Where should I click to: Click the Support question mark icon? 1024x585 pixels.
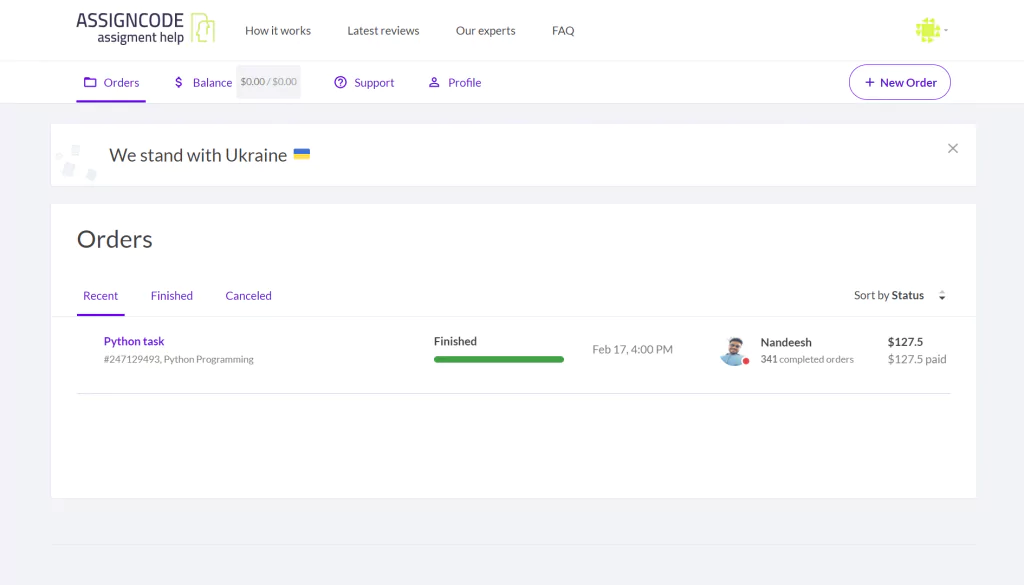[x=340, y=82]
